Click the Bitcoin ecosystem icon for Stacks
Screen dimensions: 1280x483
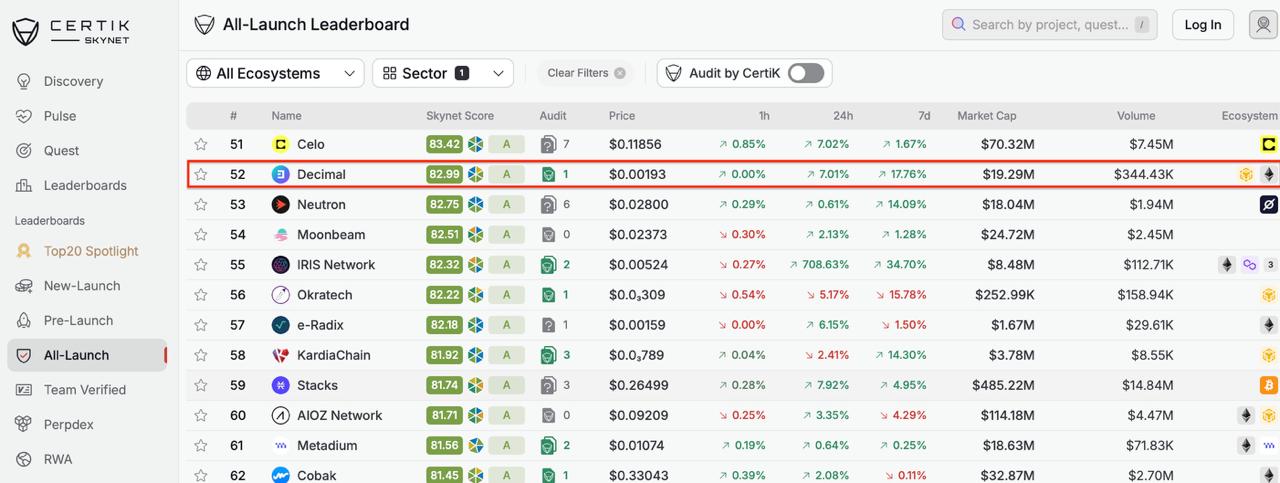coord(1268,385)
